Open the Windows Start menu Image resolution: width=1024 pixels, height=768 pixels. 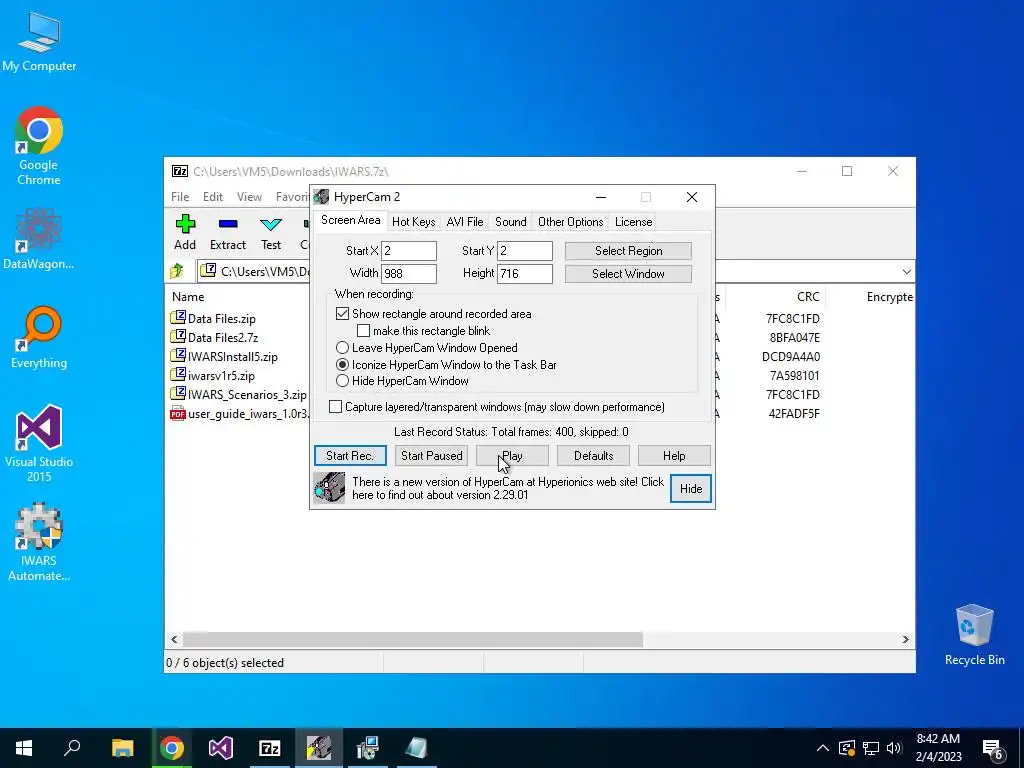tap(24, 748)
